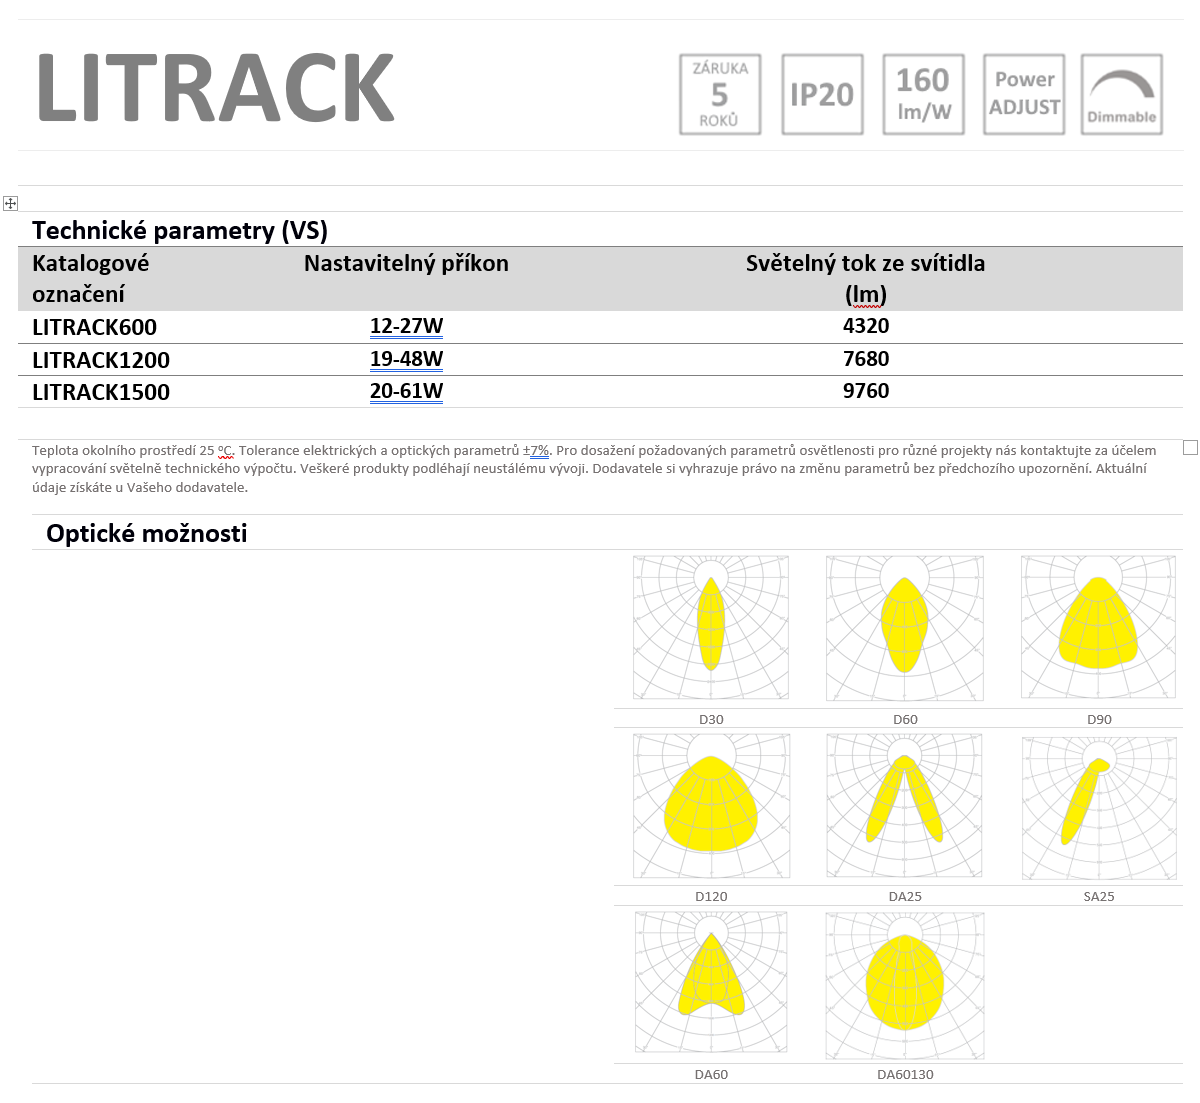
Task: Click the LITRACK1500 catalog name cell
Action: click(101, 392)
